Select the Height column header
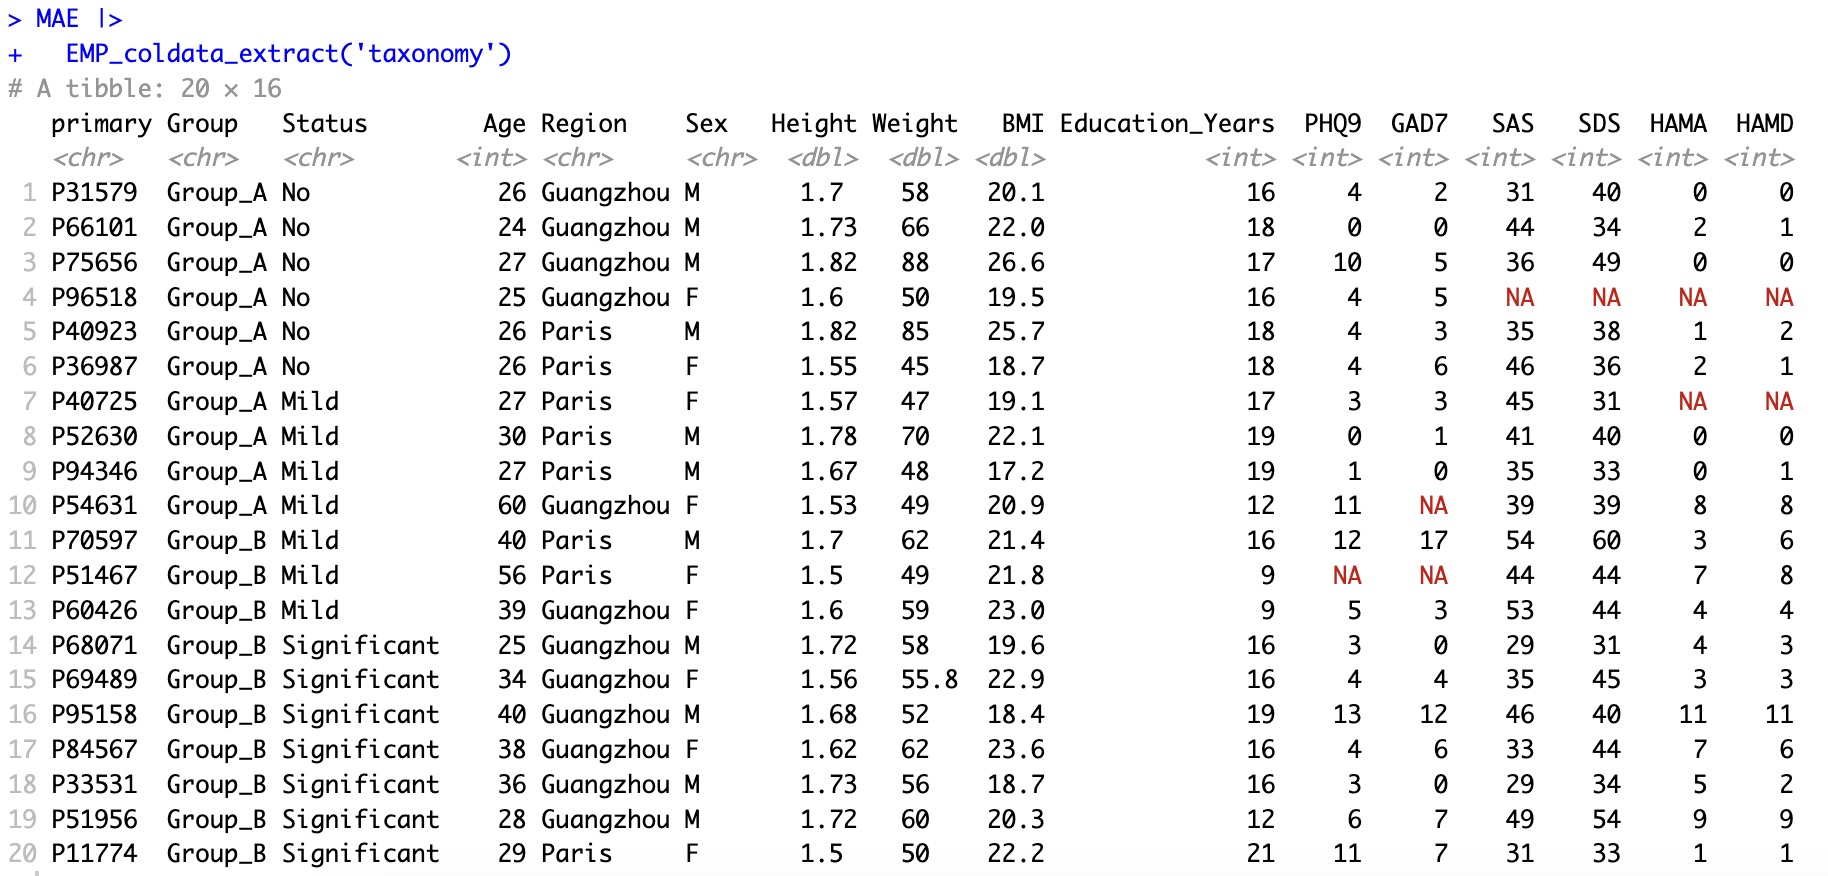The height and width of the screenshot is (876, 1828). [813, 124]
